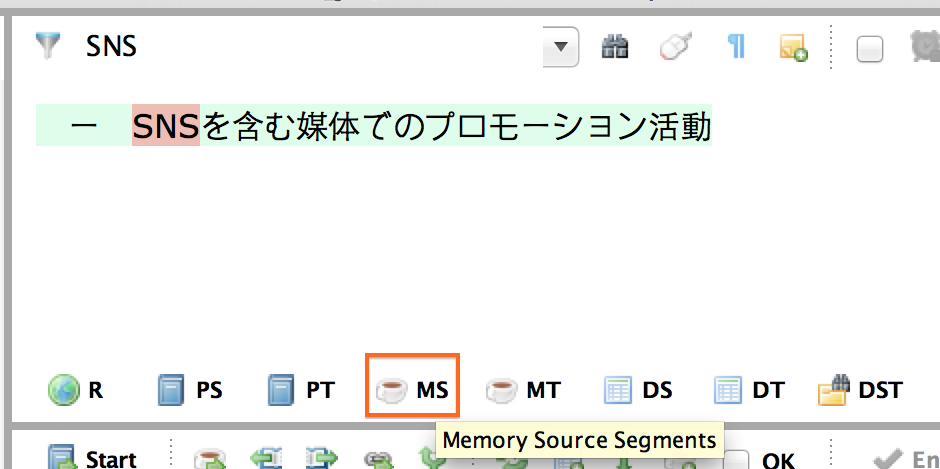Screen dimensions: 940x469
Task: Click the gear icon at the top right
Action: 925,47
